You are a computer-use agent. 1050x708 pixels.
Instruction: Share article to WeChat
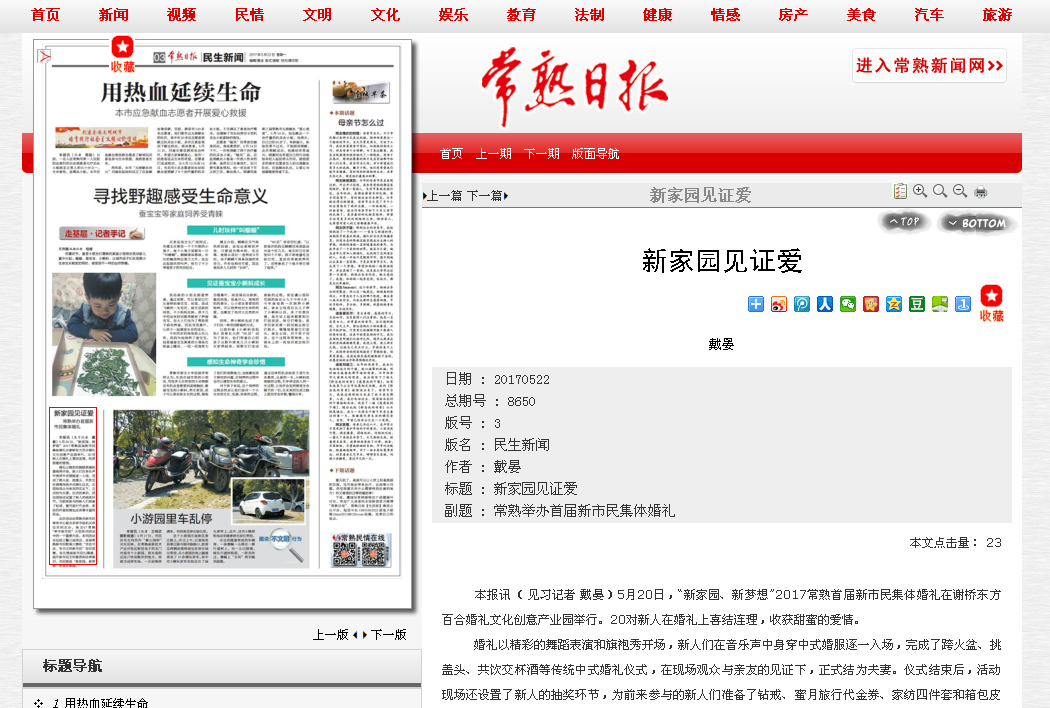point(848,304)
